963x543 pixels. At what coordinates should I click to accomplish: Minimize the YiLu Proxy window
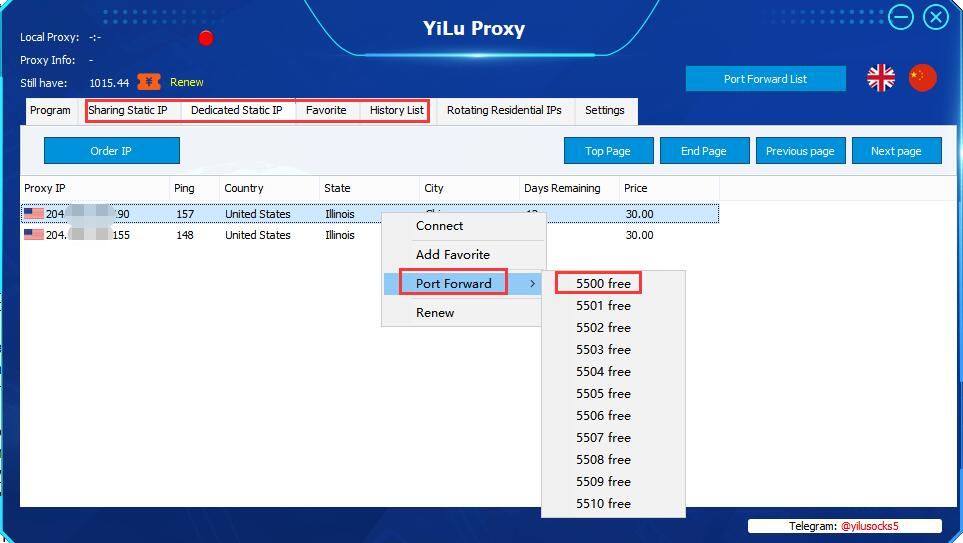900,17
